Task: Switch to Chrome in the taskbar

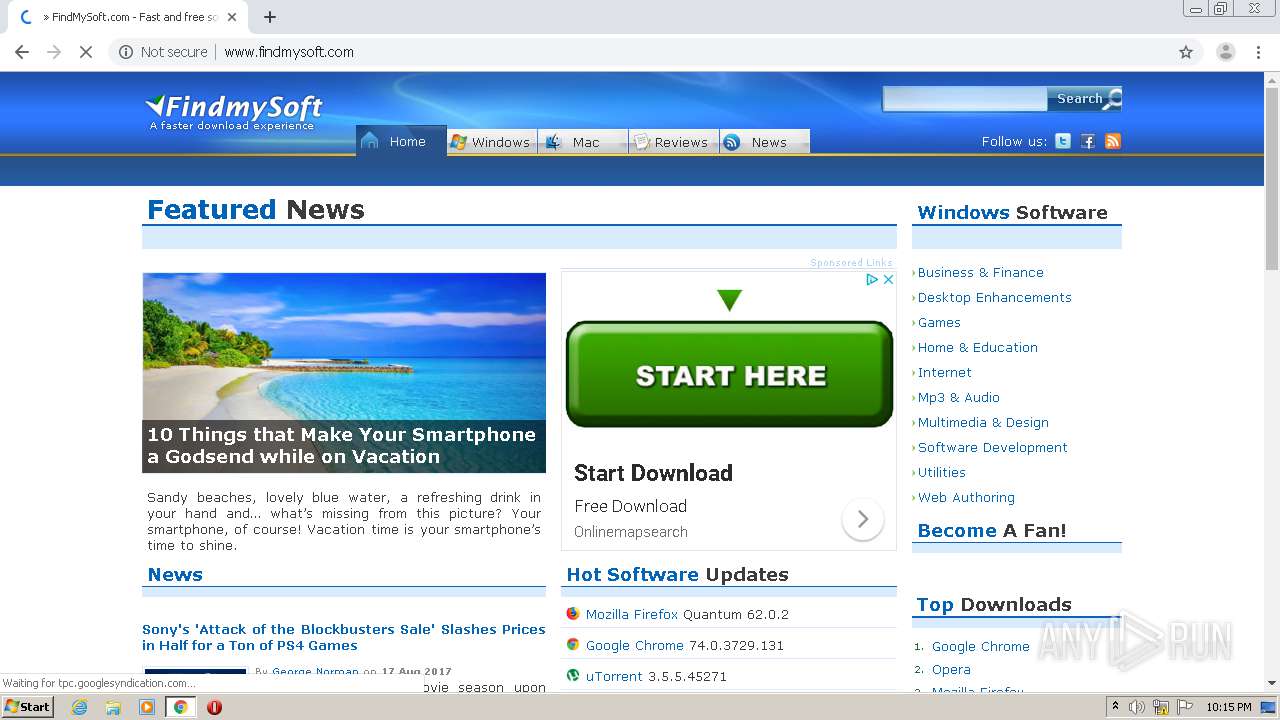Action: tap(181, 707)
